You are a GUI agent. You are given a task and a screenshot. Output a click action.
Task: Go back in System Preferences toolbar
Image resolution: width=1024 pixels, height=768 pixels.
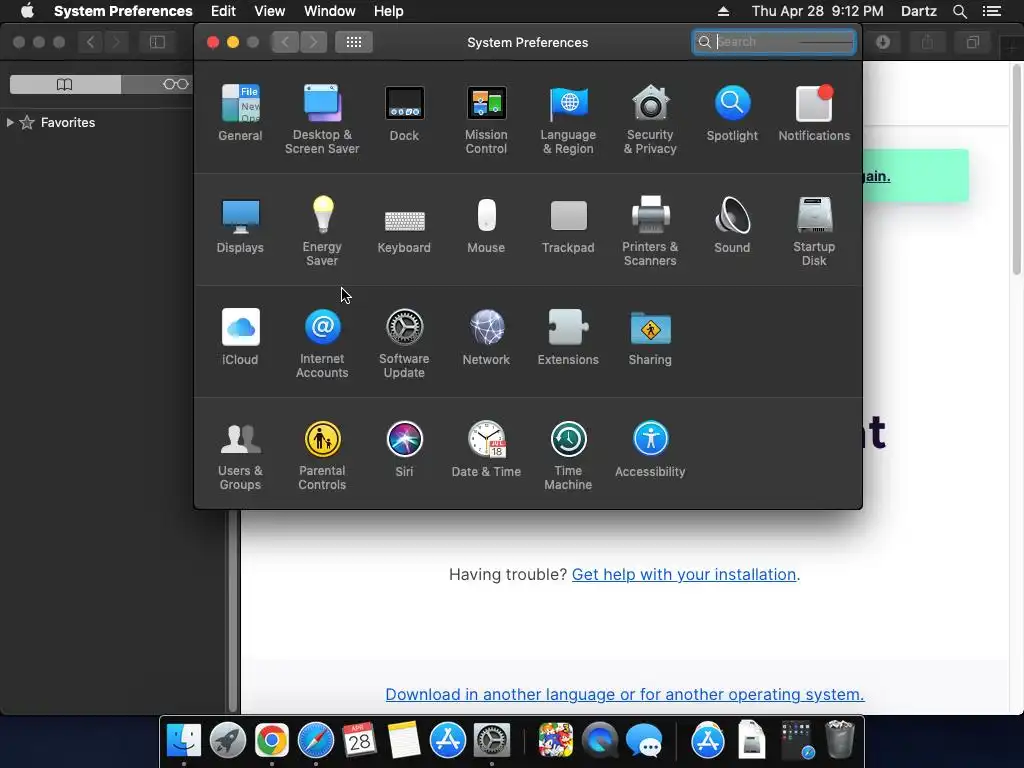(285, 42)
